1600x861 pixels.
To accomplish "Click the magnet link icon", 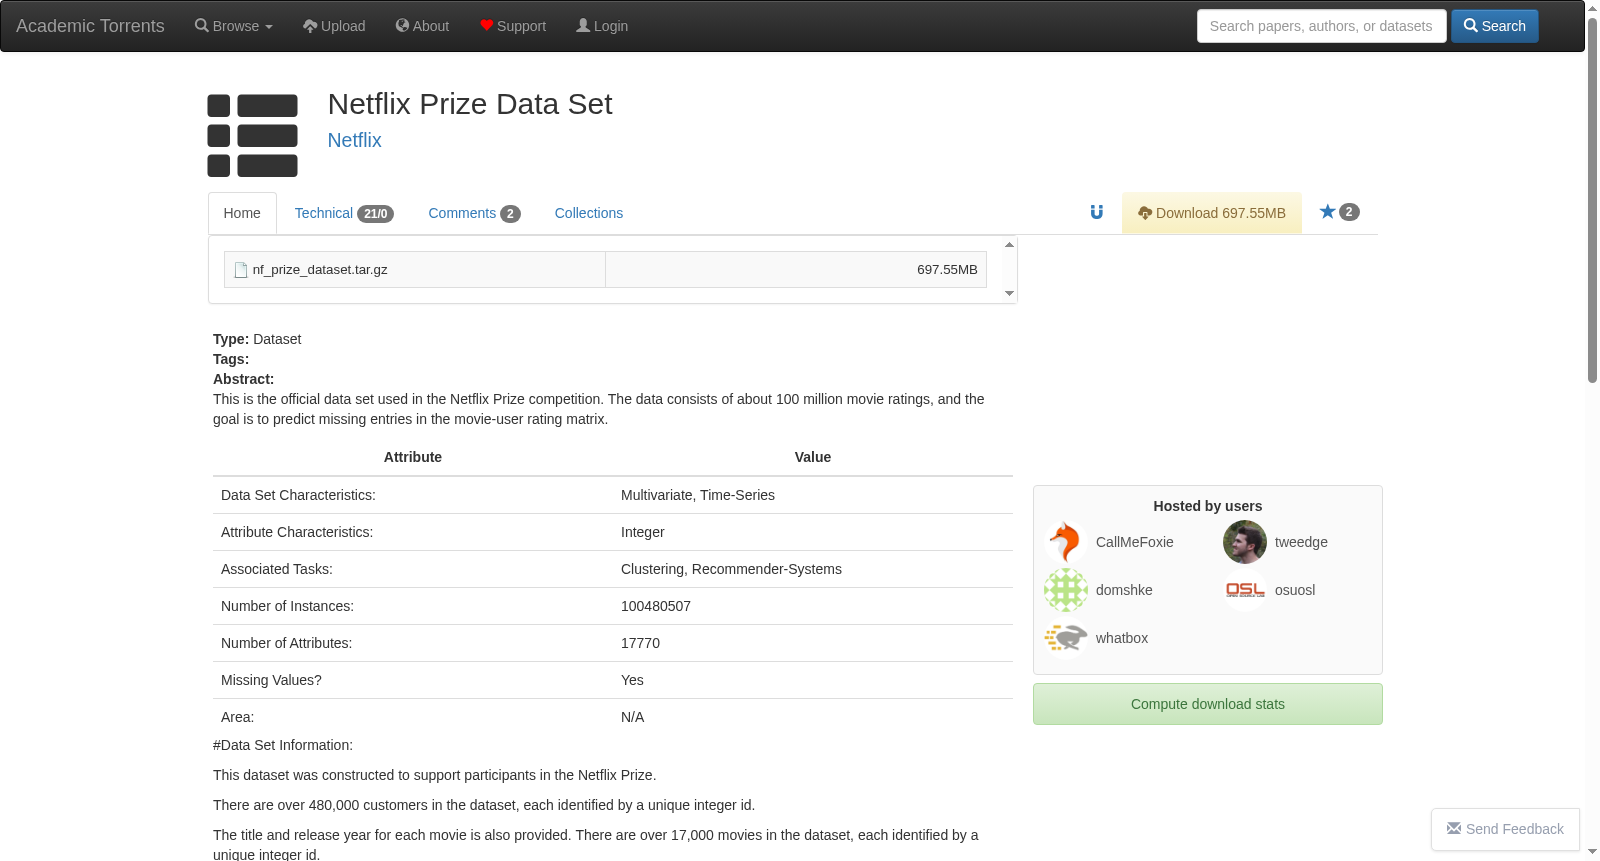I will click(1096, 212).
